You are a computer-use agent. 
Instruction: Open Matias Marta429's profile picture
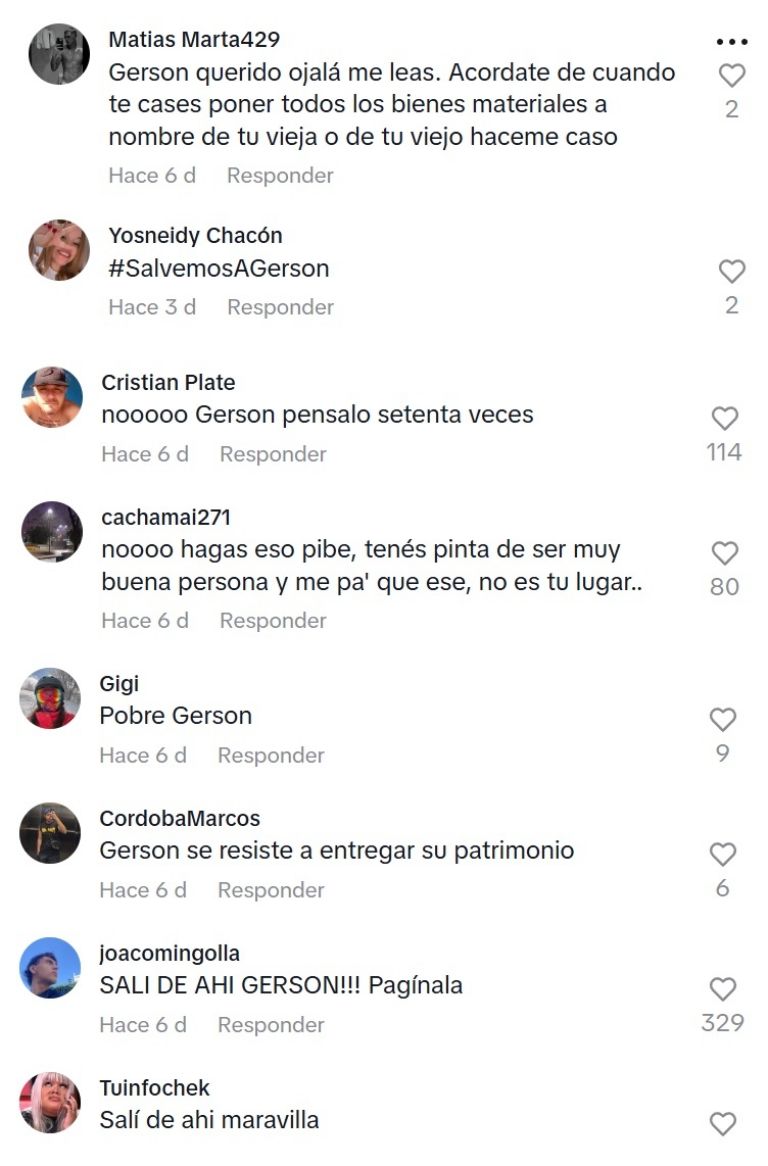pyautogui.click(x=59, y=54)
